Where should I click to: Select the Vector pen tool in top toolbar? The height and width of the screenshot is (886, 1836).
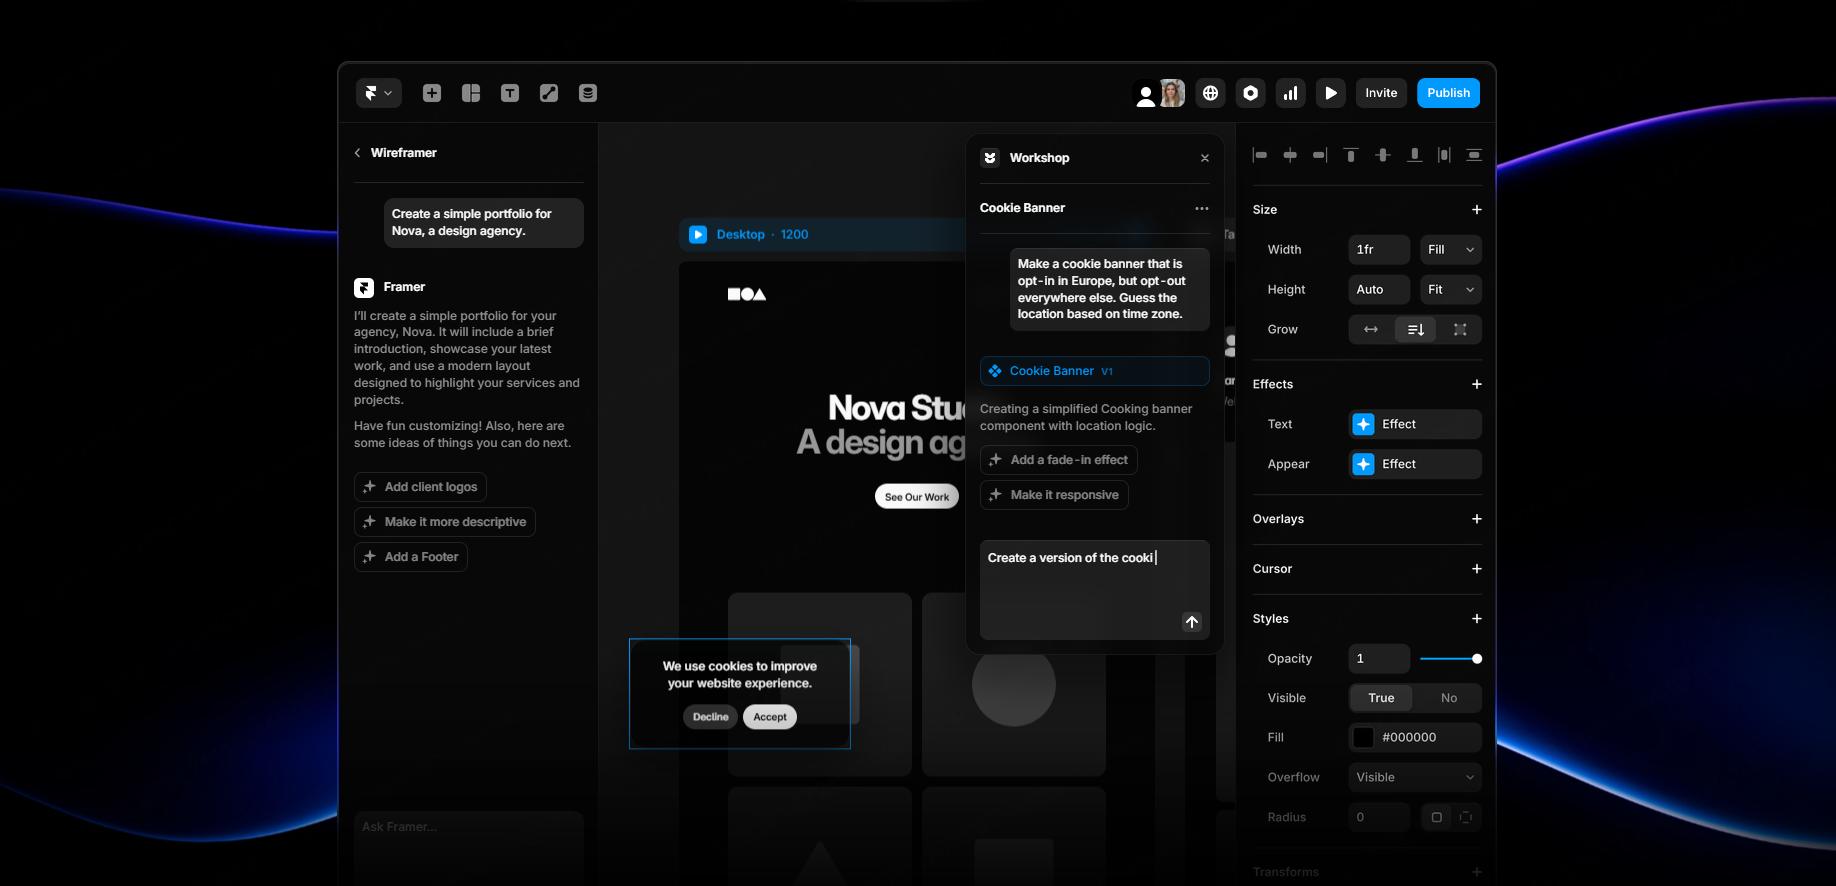[549, 93]
